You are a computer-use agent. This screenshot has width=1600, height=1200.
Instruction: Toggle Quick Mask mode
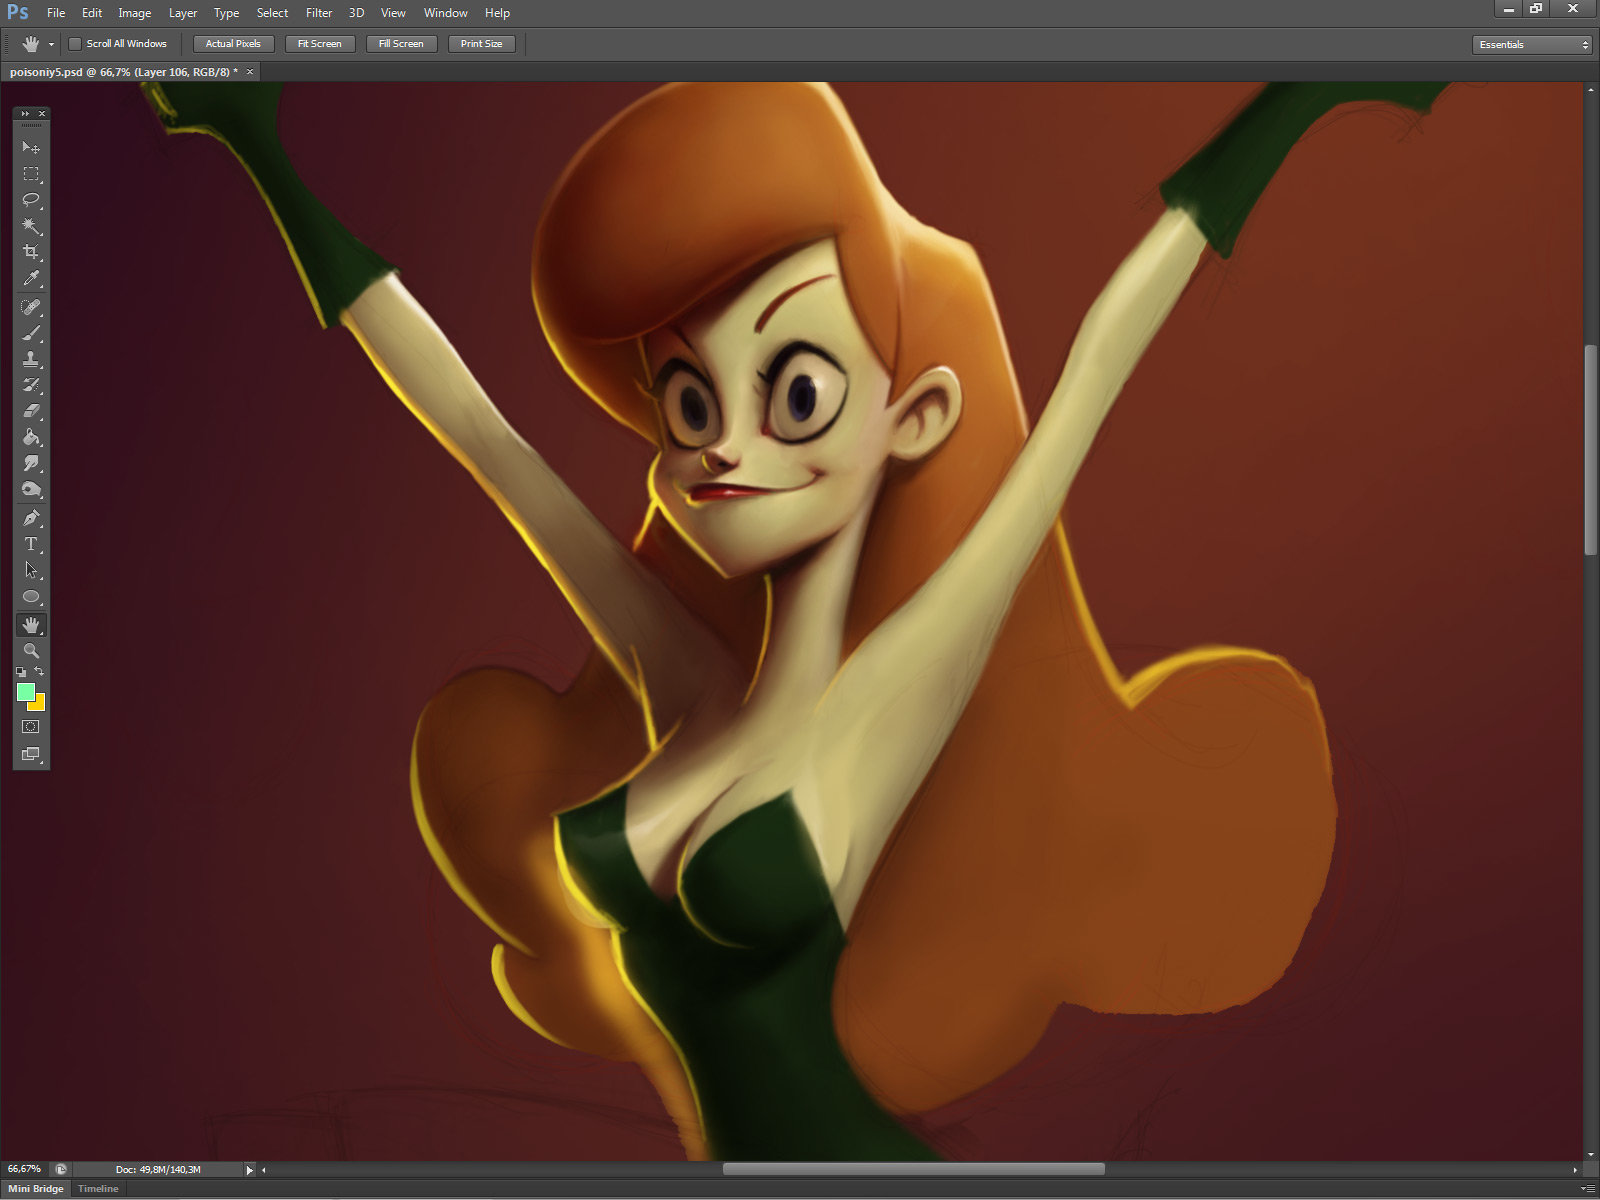31,727
